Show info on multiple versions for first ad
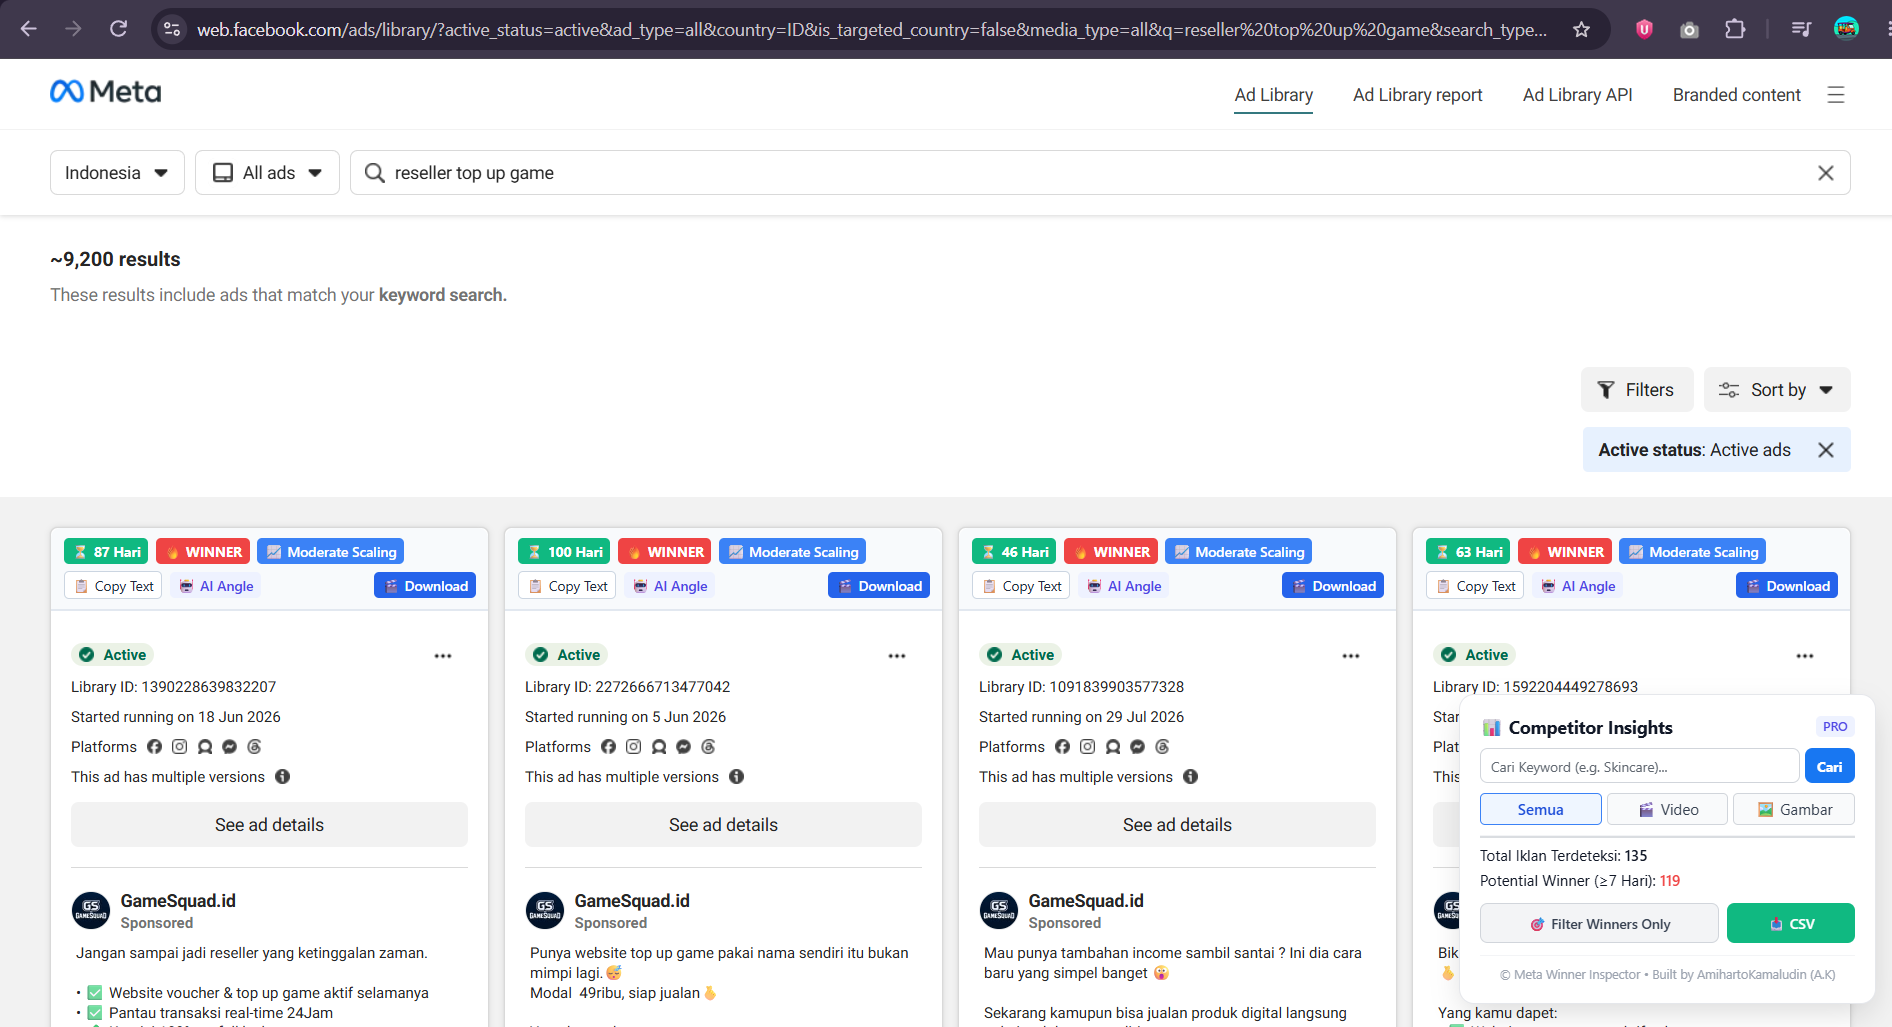Image resolution: width=1892 pixels, height=1027 pixels. point(283,777)
